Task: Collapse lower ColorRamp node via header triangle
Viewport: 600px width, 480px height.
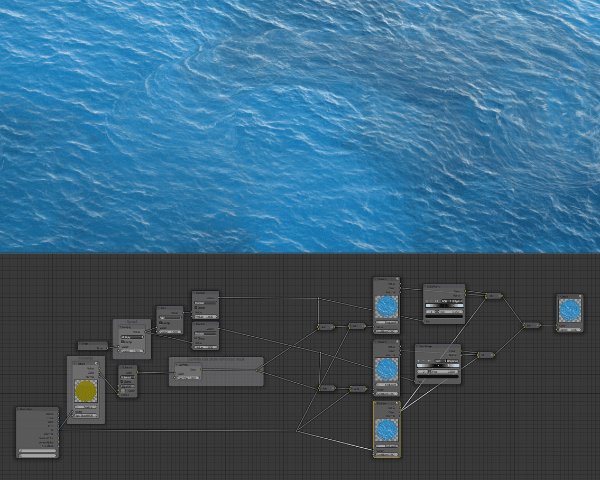Action: click(418, 346)
